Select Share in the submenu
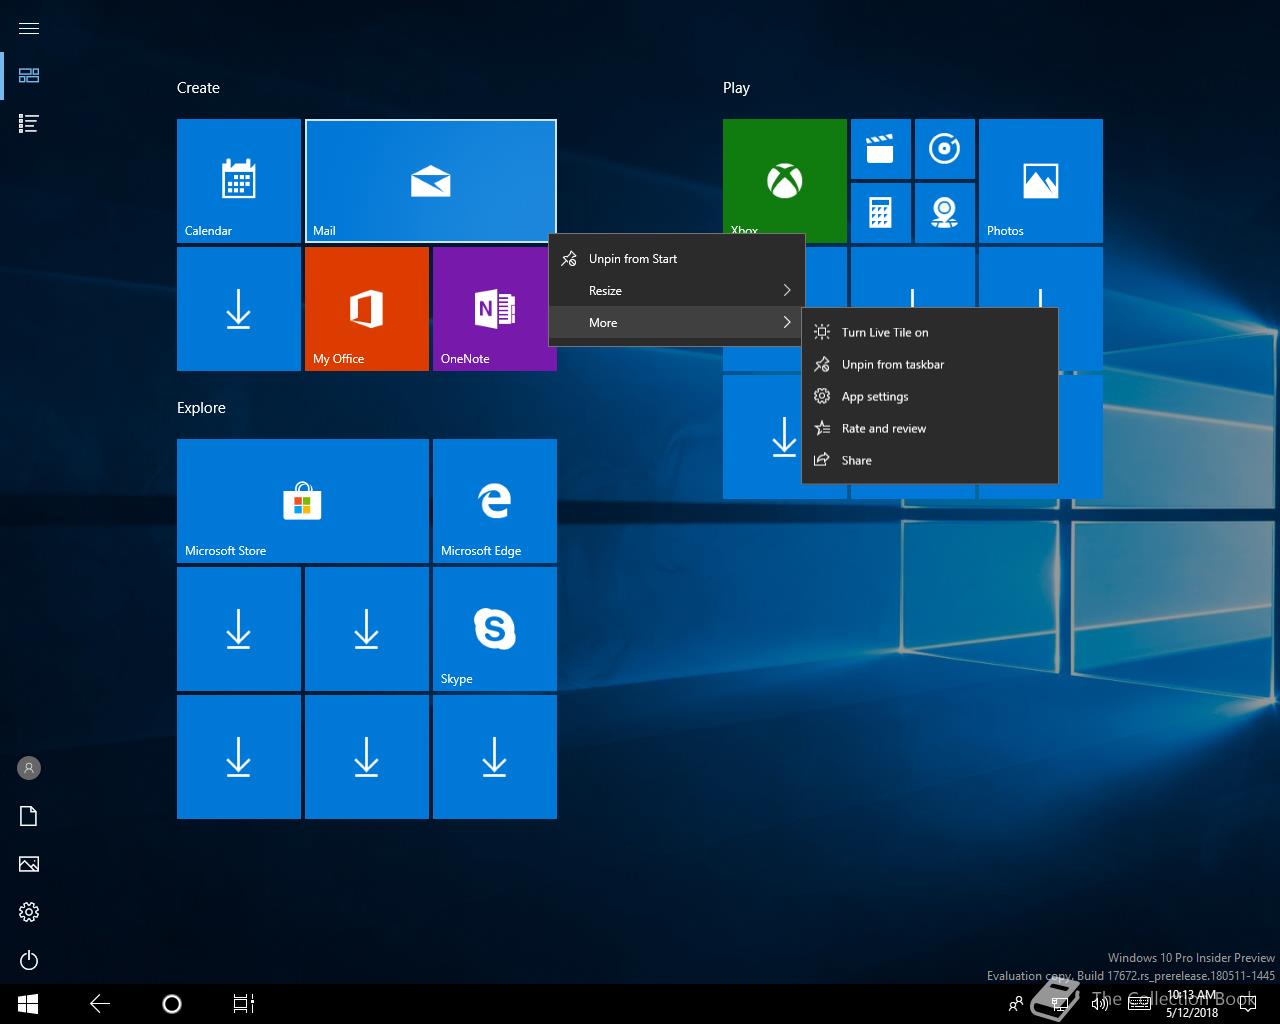1280x1024 pixels. pos(930,461)
